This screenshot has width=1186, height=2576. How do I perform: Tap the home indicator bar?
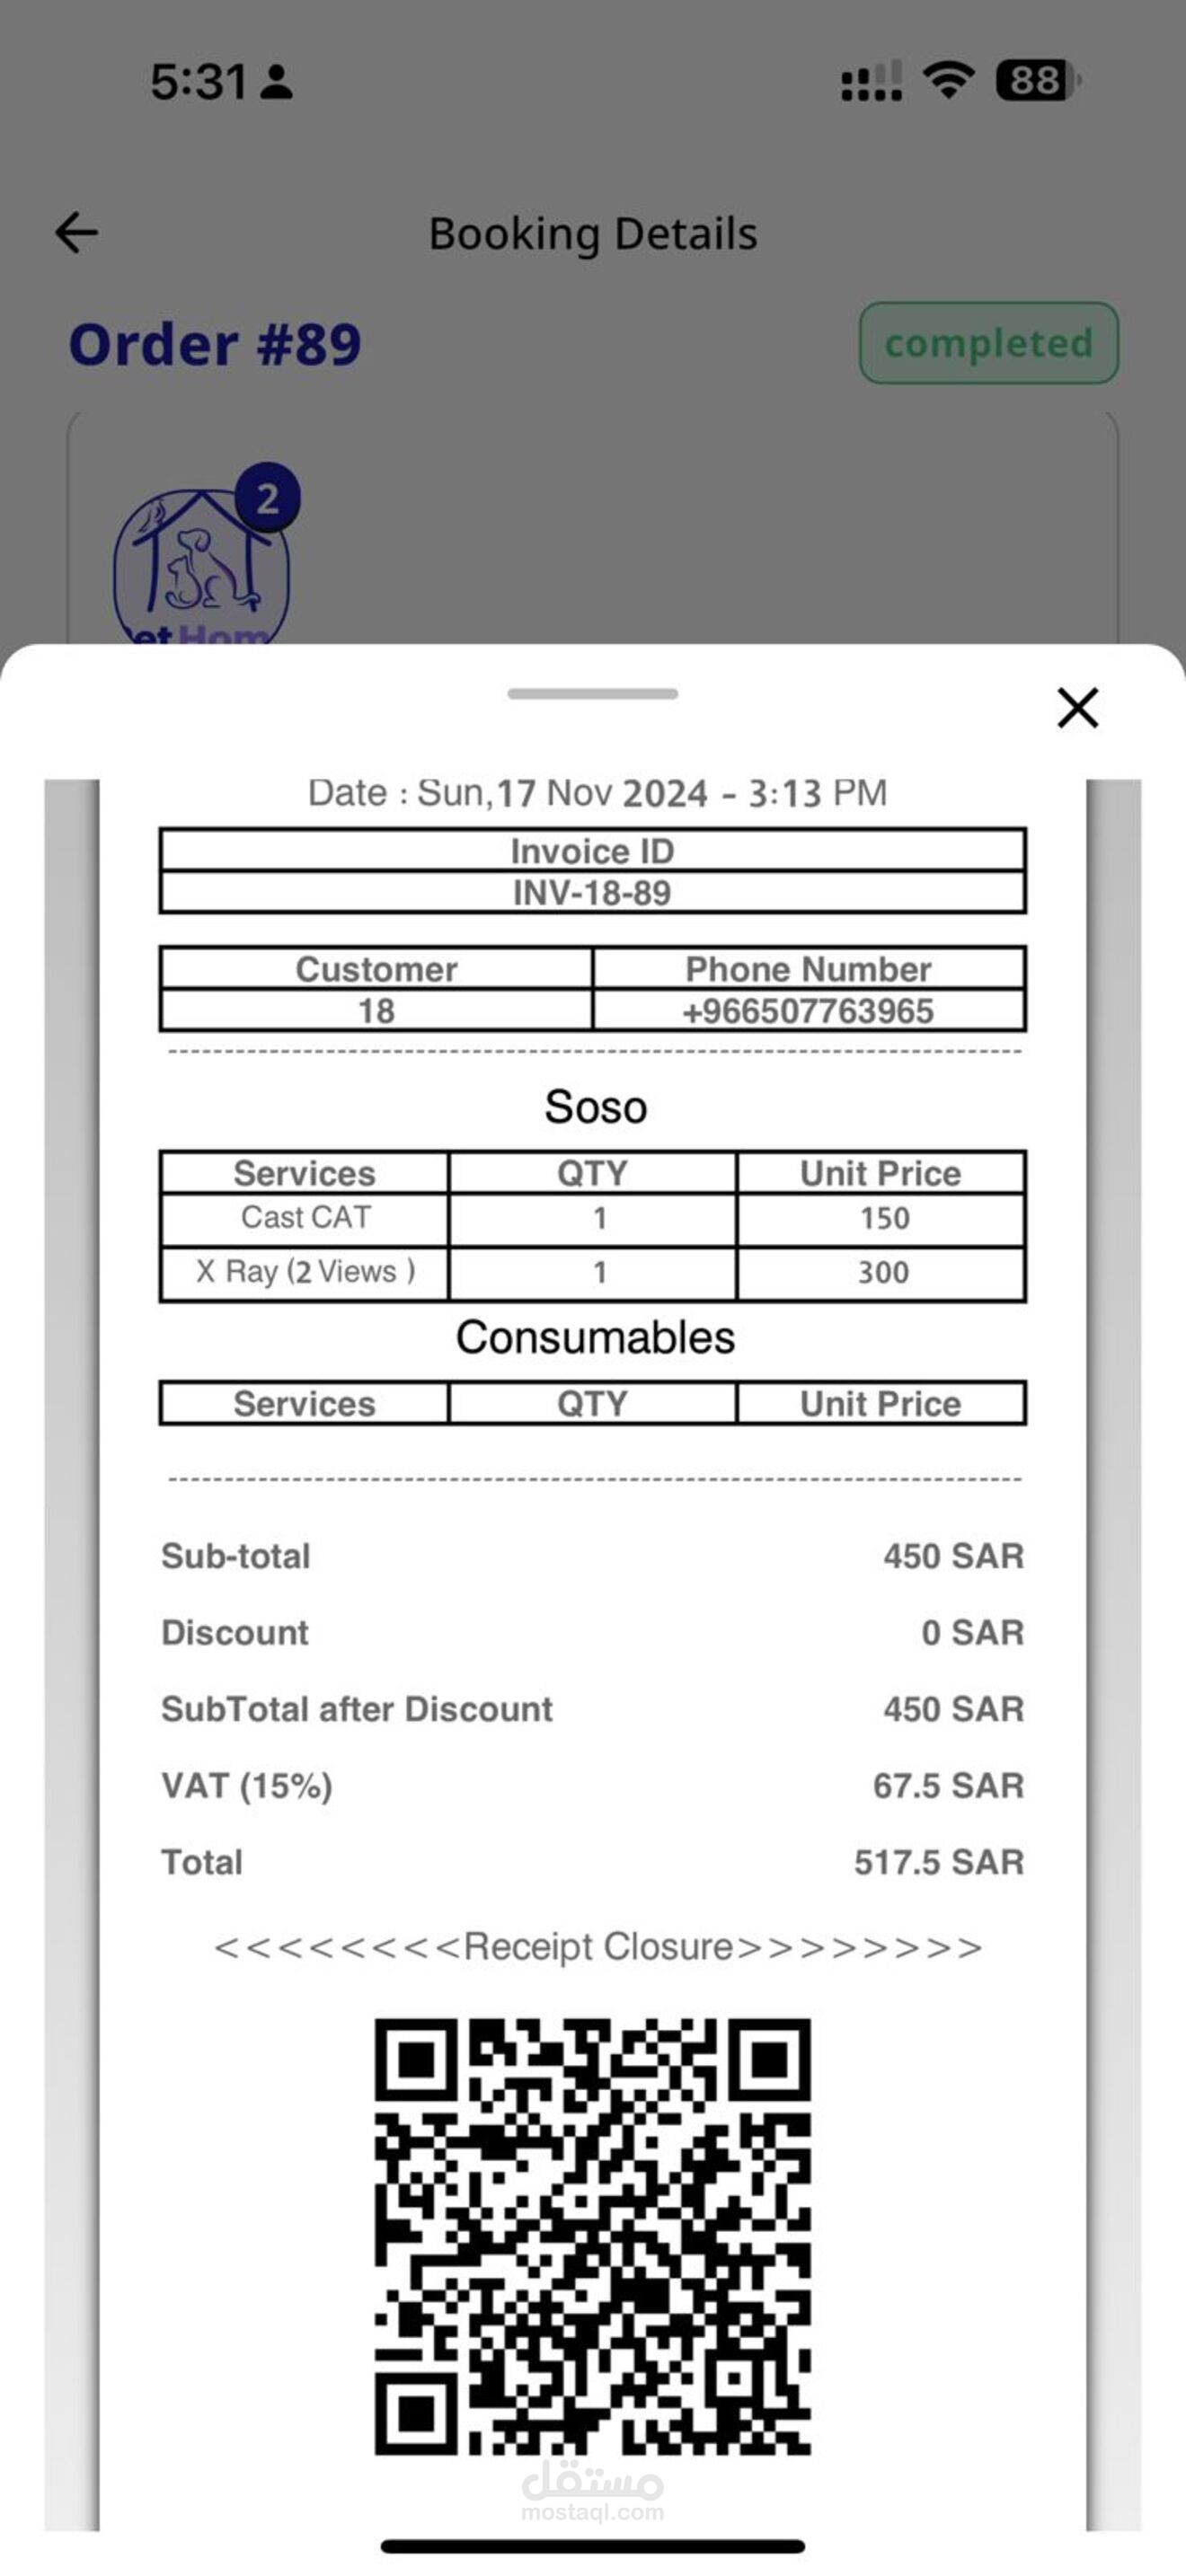coord(593,2545)
